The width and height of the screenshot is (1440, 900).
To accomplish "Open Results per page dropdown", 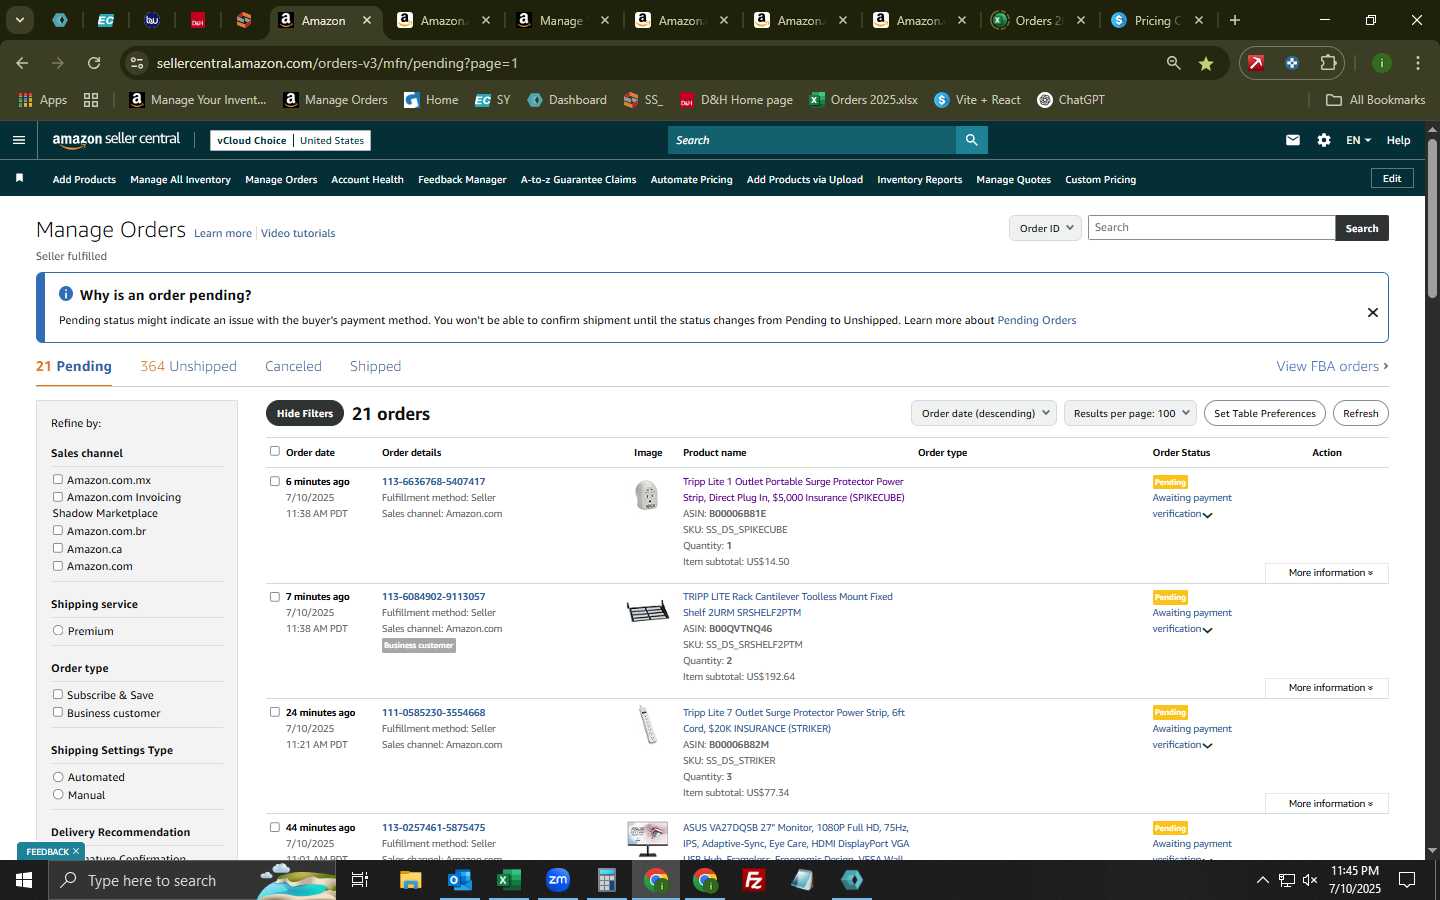I will (x=1130, y=413).
